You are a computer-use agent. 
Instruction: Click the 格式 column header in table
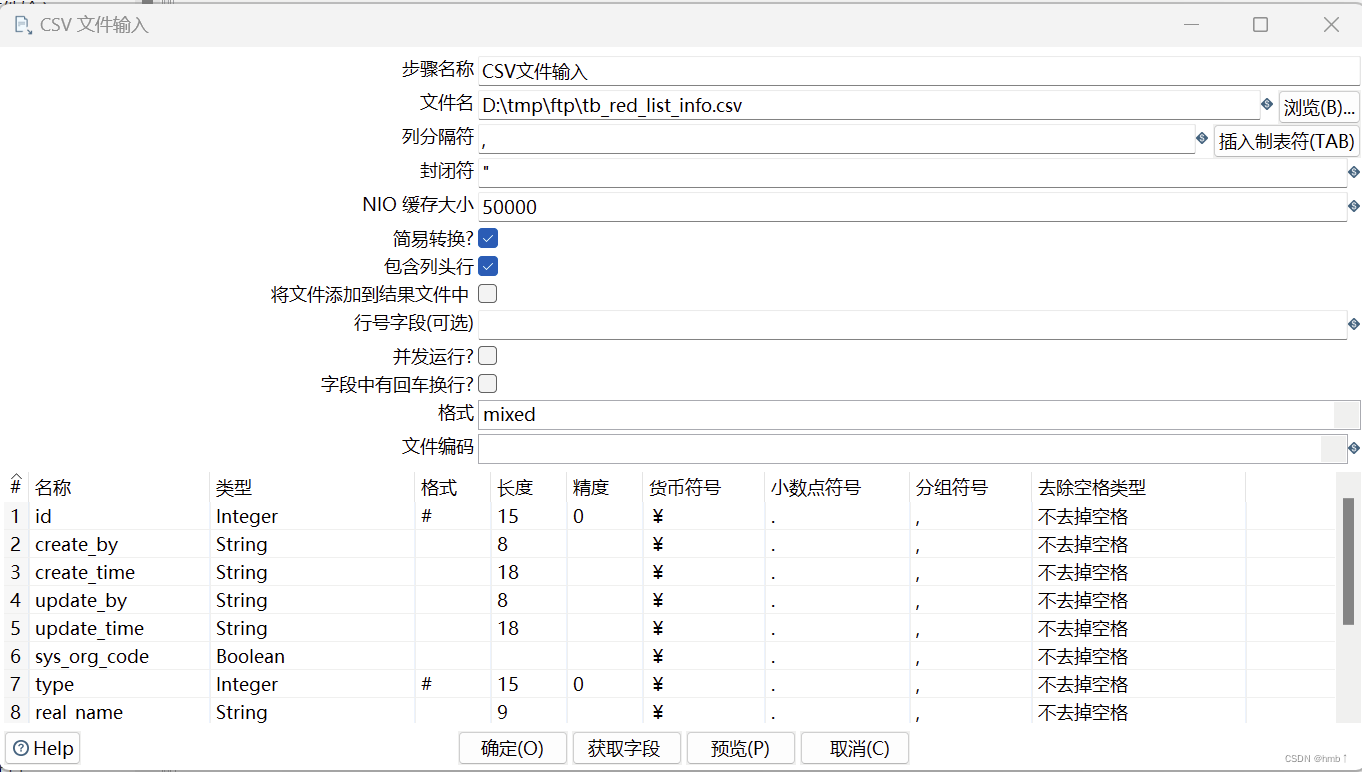coord(453,488)
